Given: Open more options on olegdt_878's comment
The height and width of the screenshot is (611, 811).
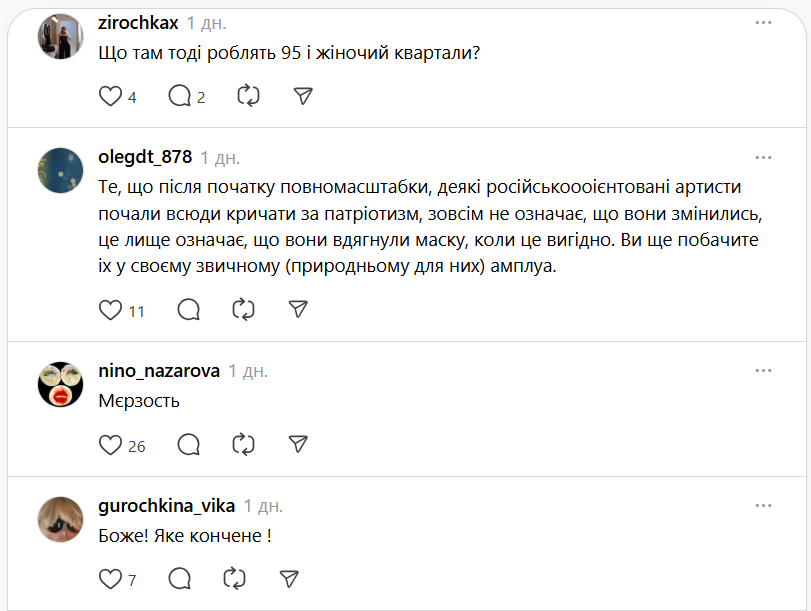Looking at the screenshot, I should pyautogui.click(x=764, y=157).
